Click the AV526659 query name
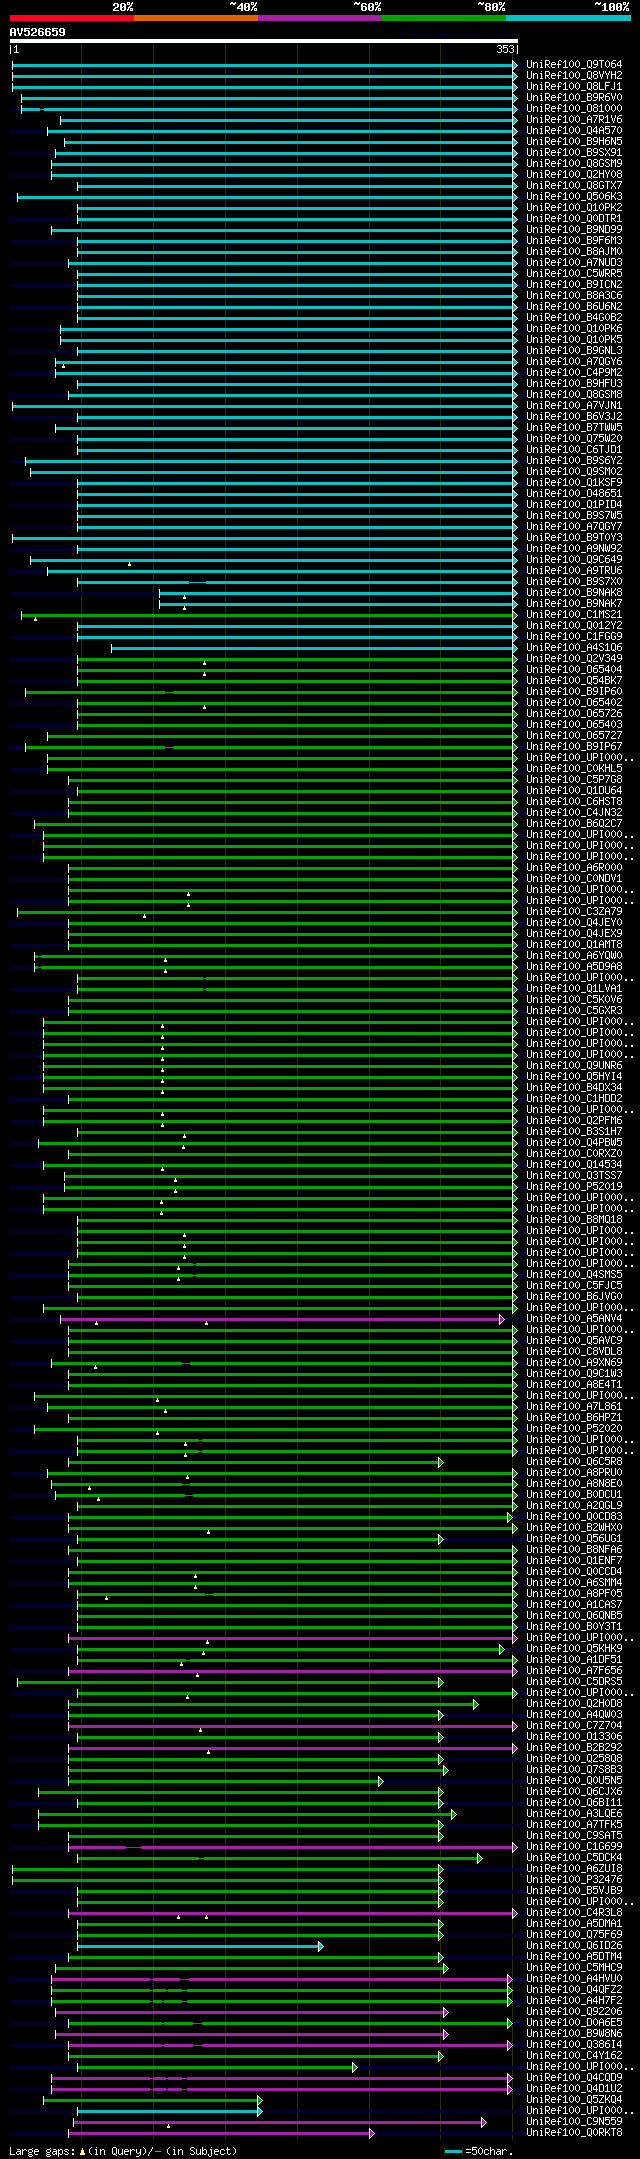The width and height of the screenshot is (640, 2159). 38,32
